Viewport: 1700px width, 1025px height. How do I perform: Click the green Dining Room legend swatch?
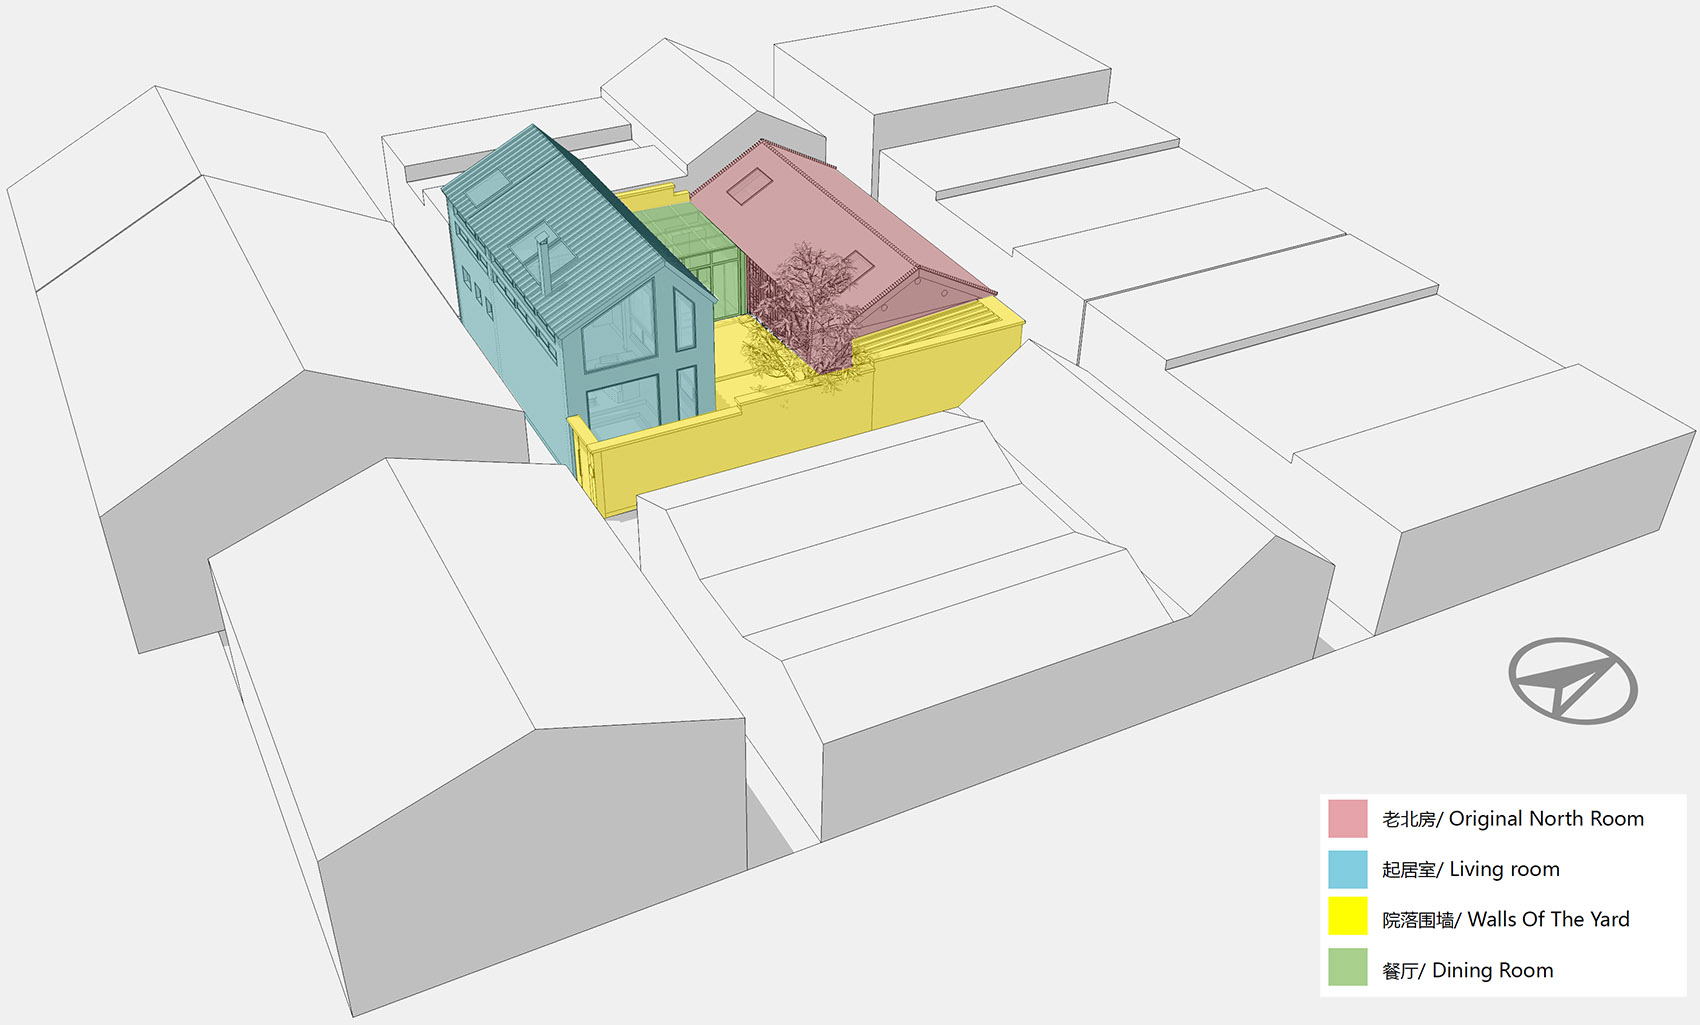click(x=1347, y=967)
